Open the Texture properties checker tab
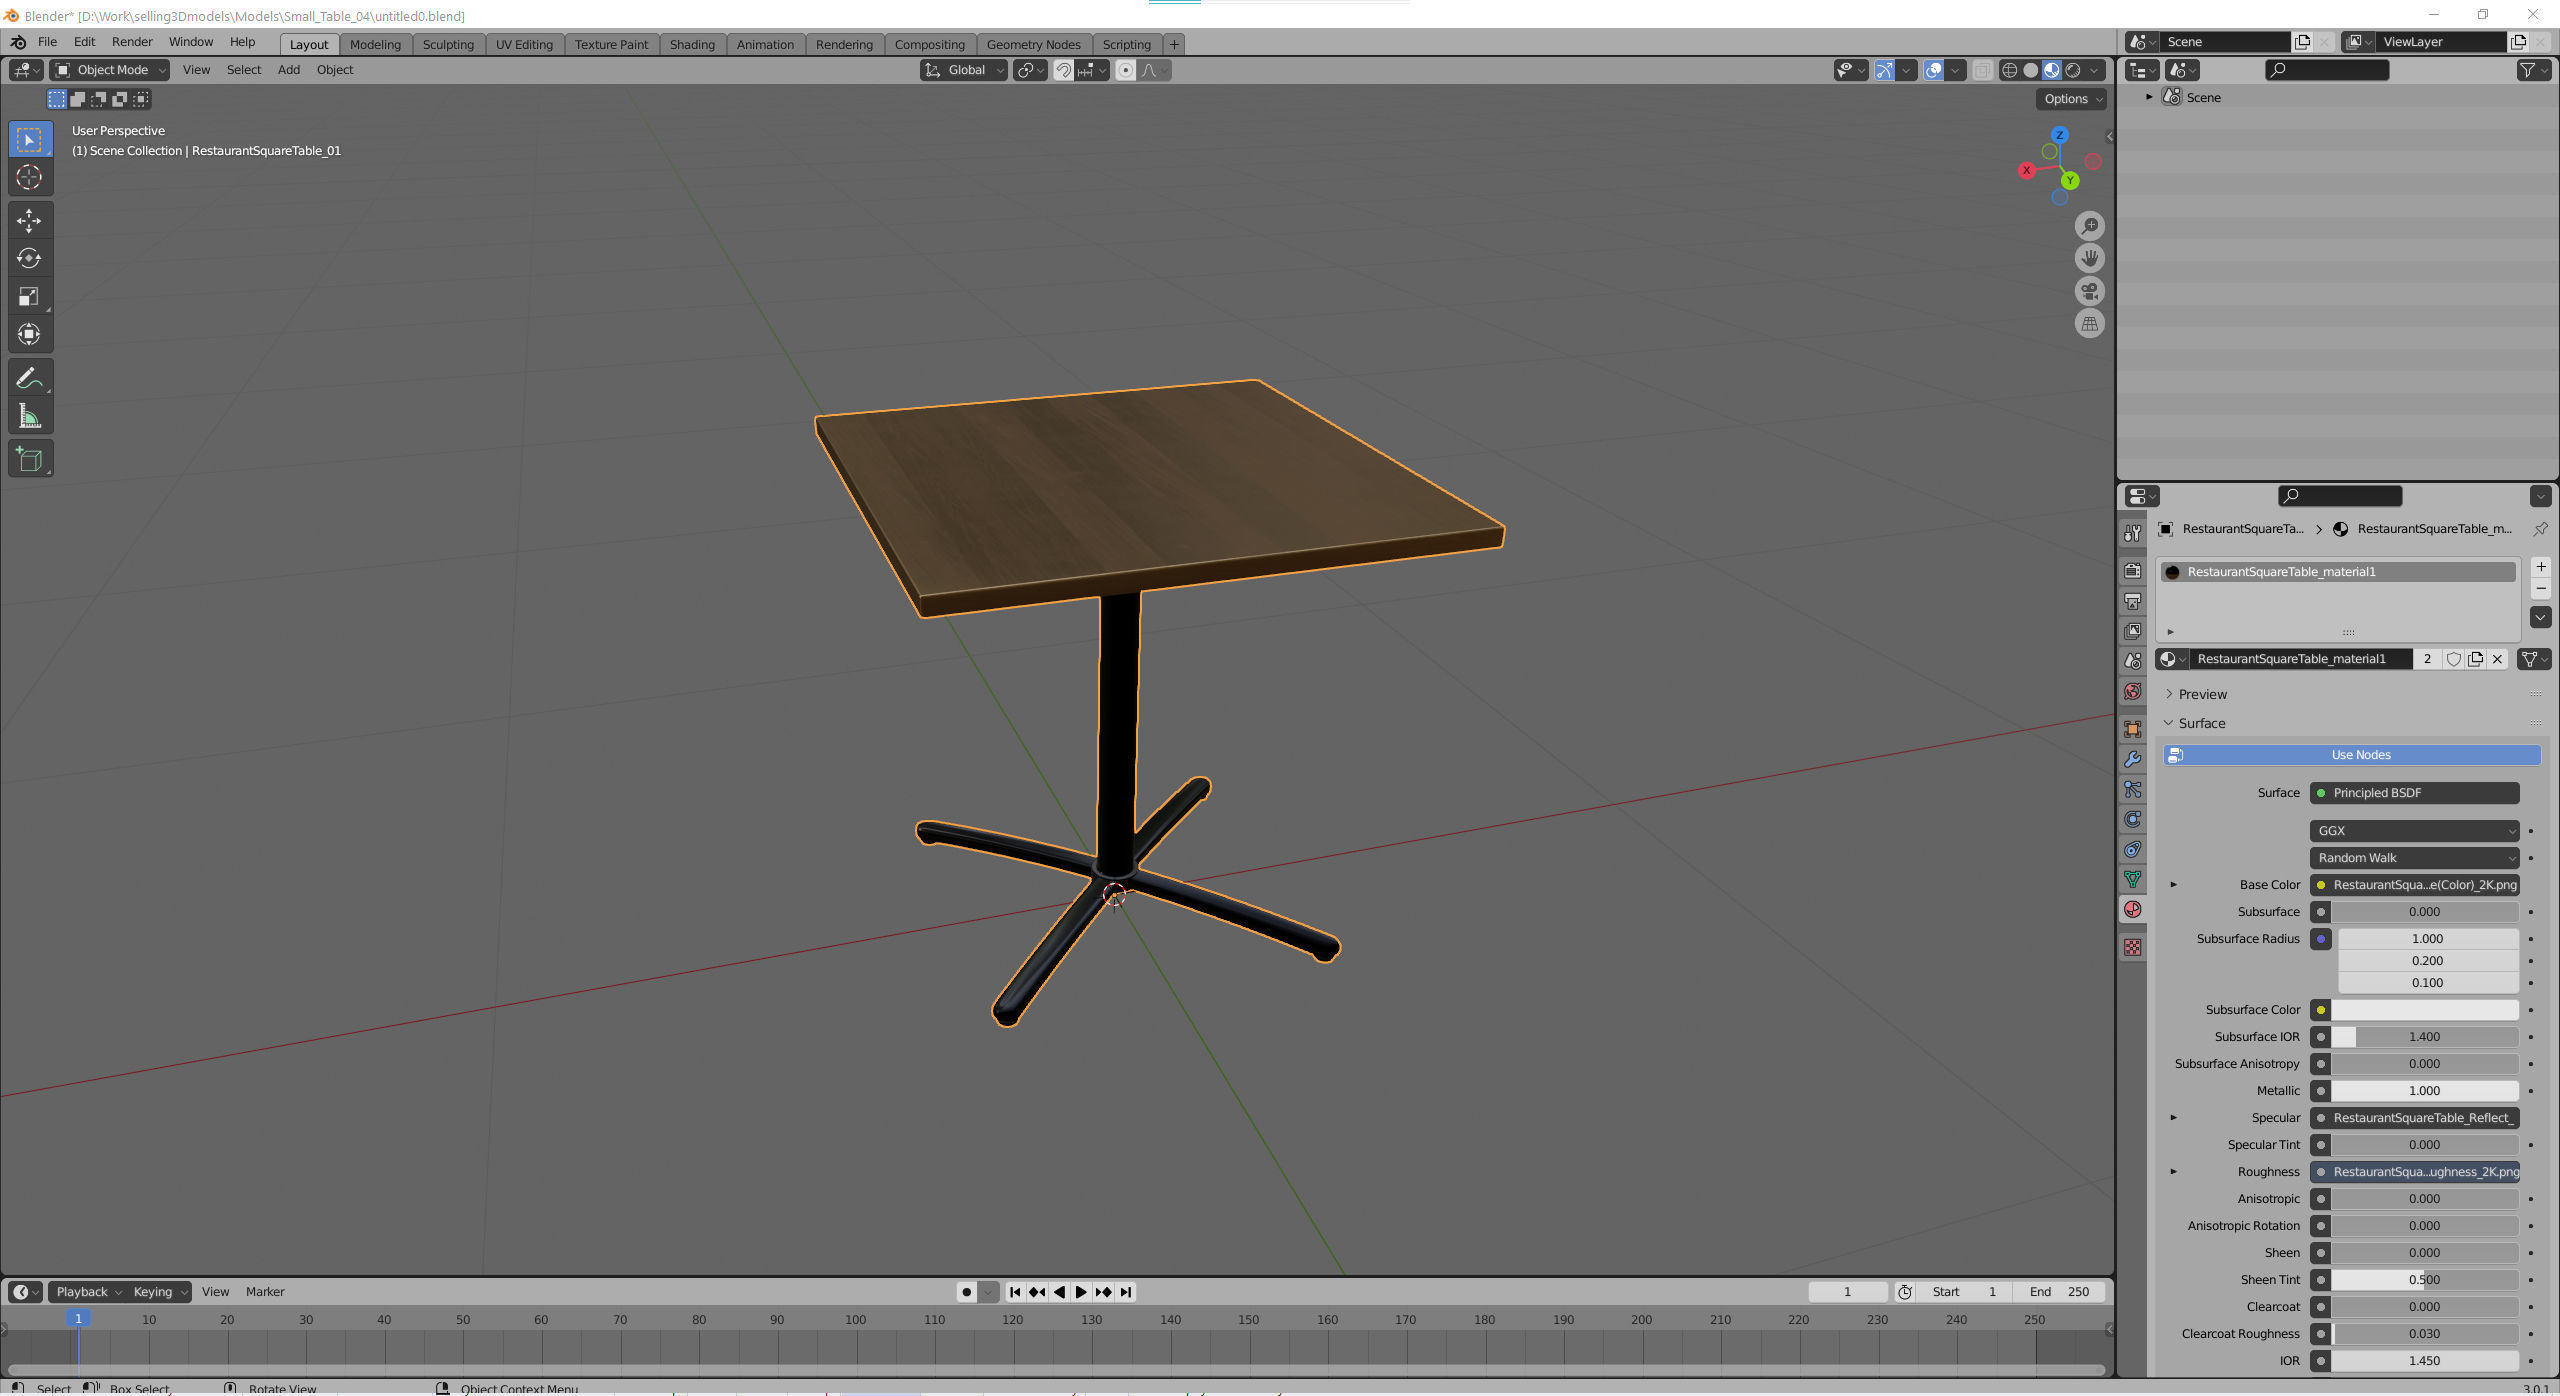 coord(2133,947)
